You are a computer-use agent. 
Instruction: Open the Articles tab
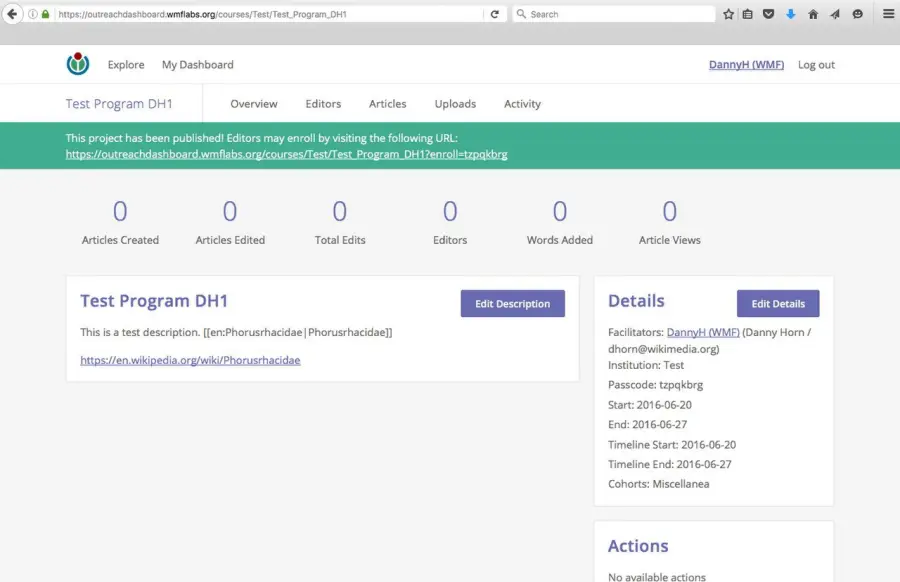[x=387, y=104]
